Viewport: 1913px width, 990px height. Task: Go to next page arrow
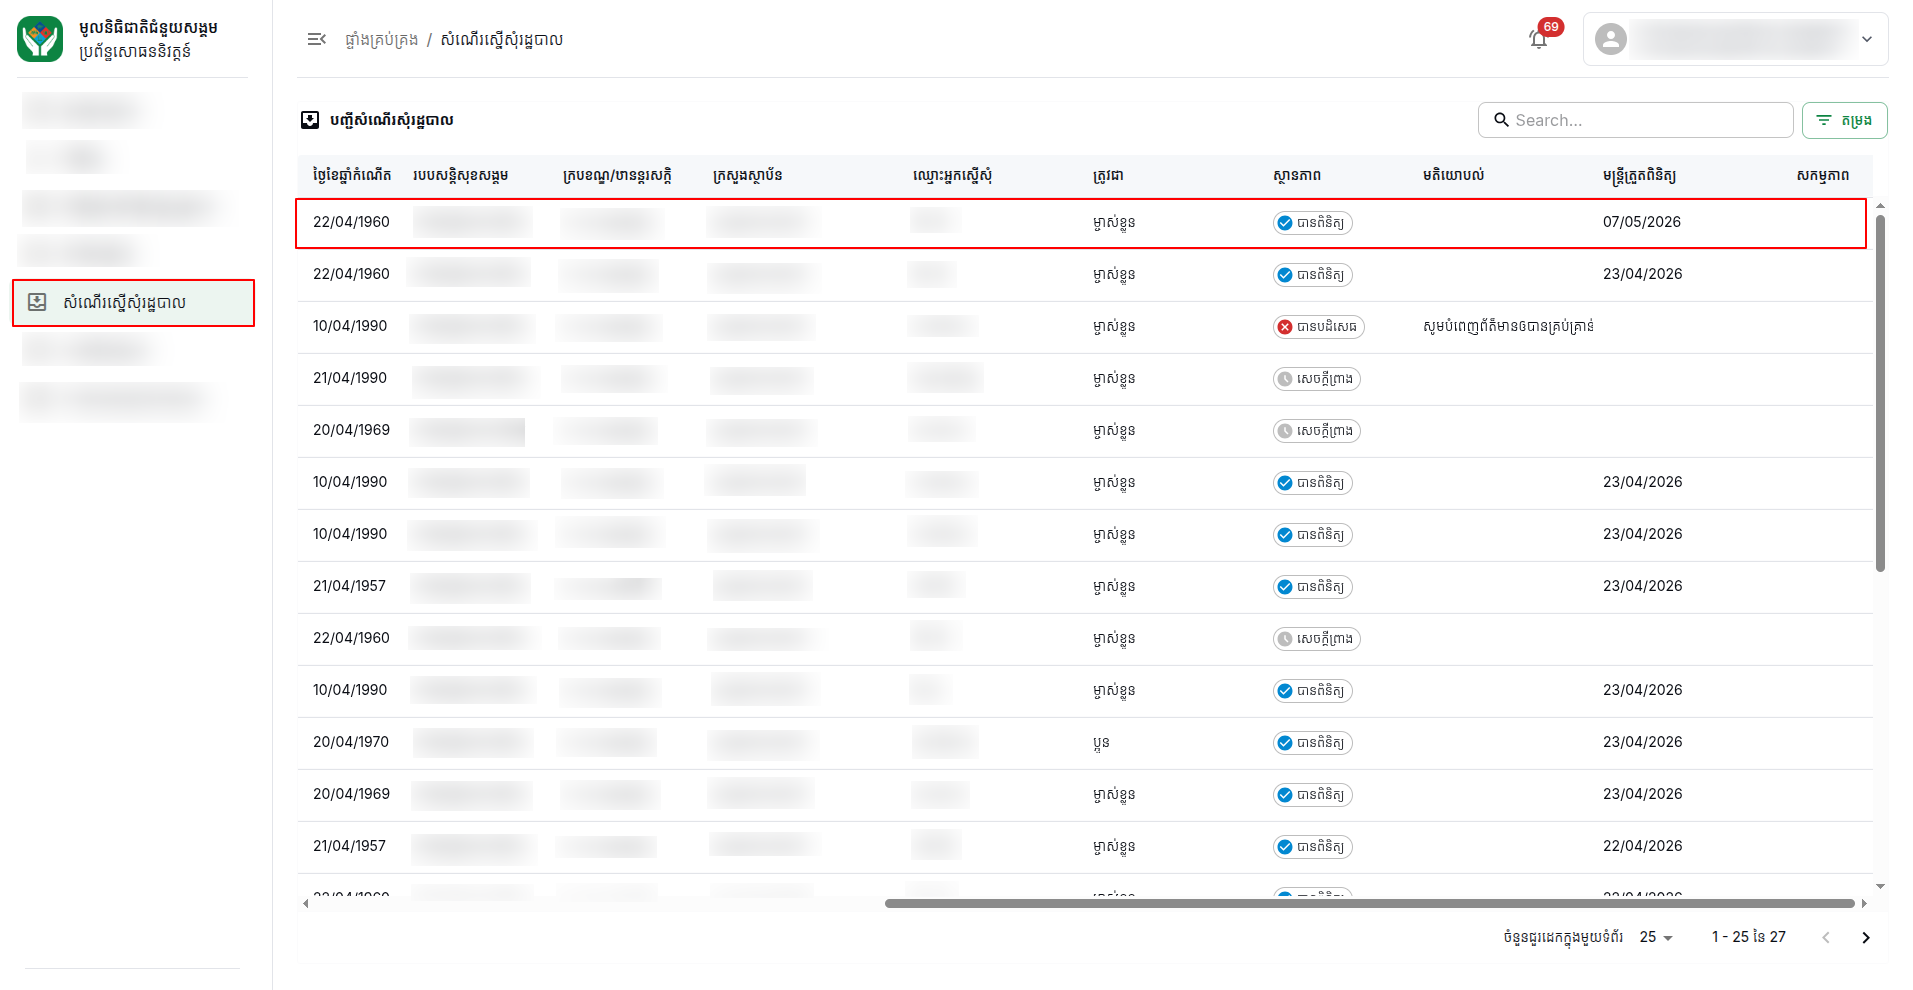click(x=1865, y=937)
